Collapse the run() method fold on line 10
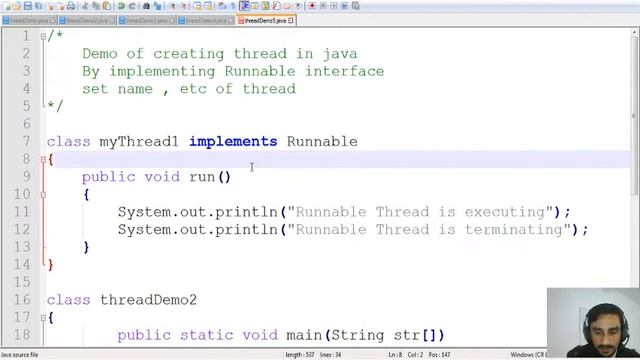This screenshot has height=360, width=640. [x=43, y=195]
